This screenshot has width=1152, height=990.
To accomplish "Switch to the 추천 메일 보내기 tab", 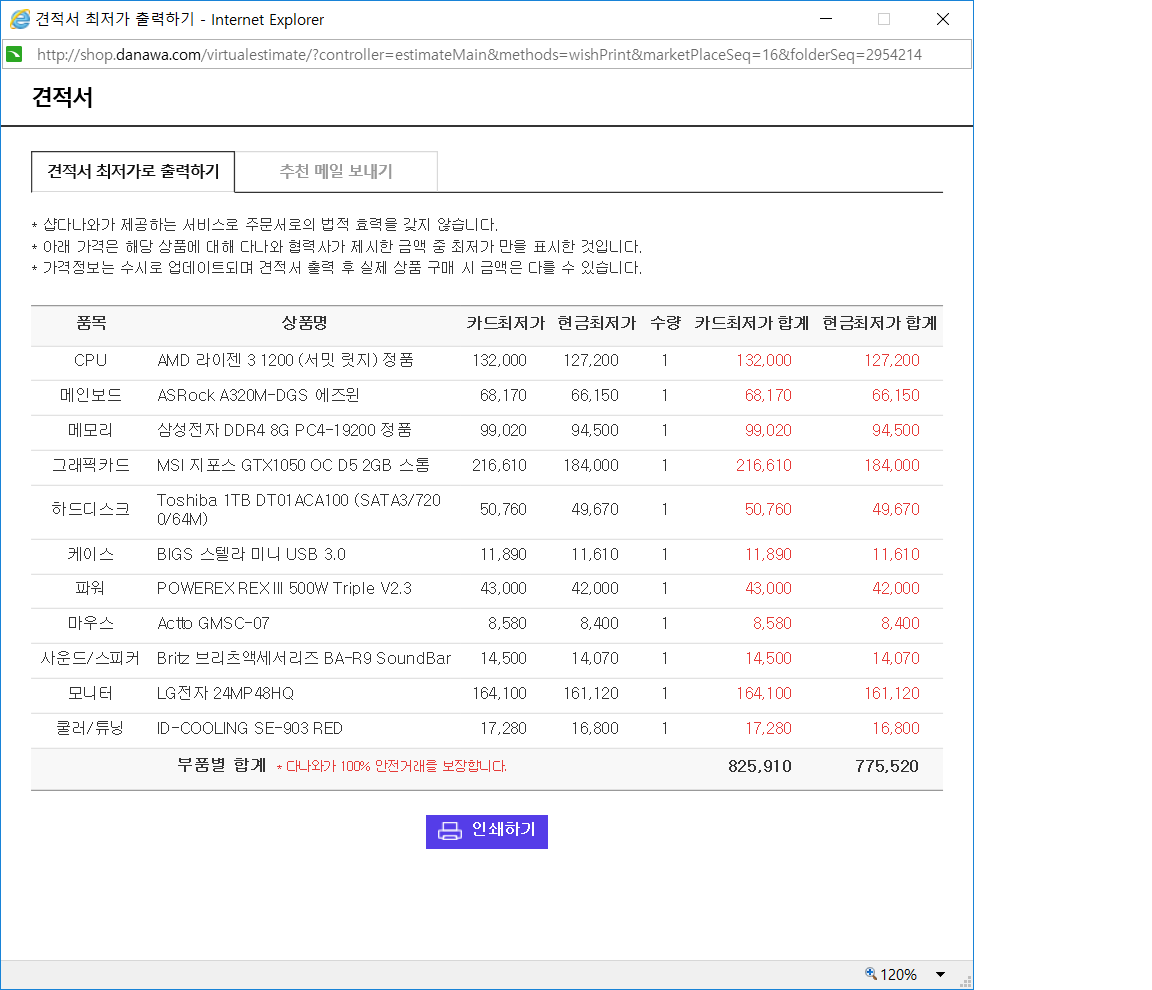I will (336, 171).
